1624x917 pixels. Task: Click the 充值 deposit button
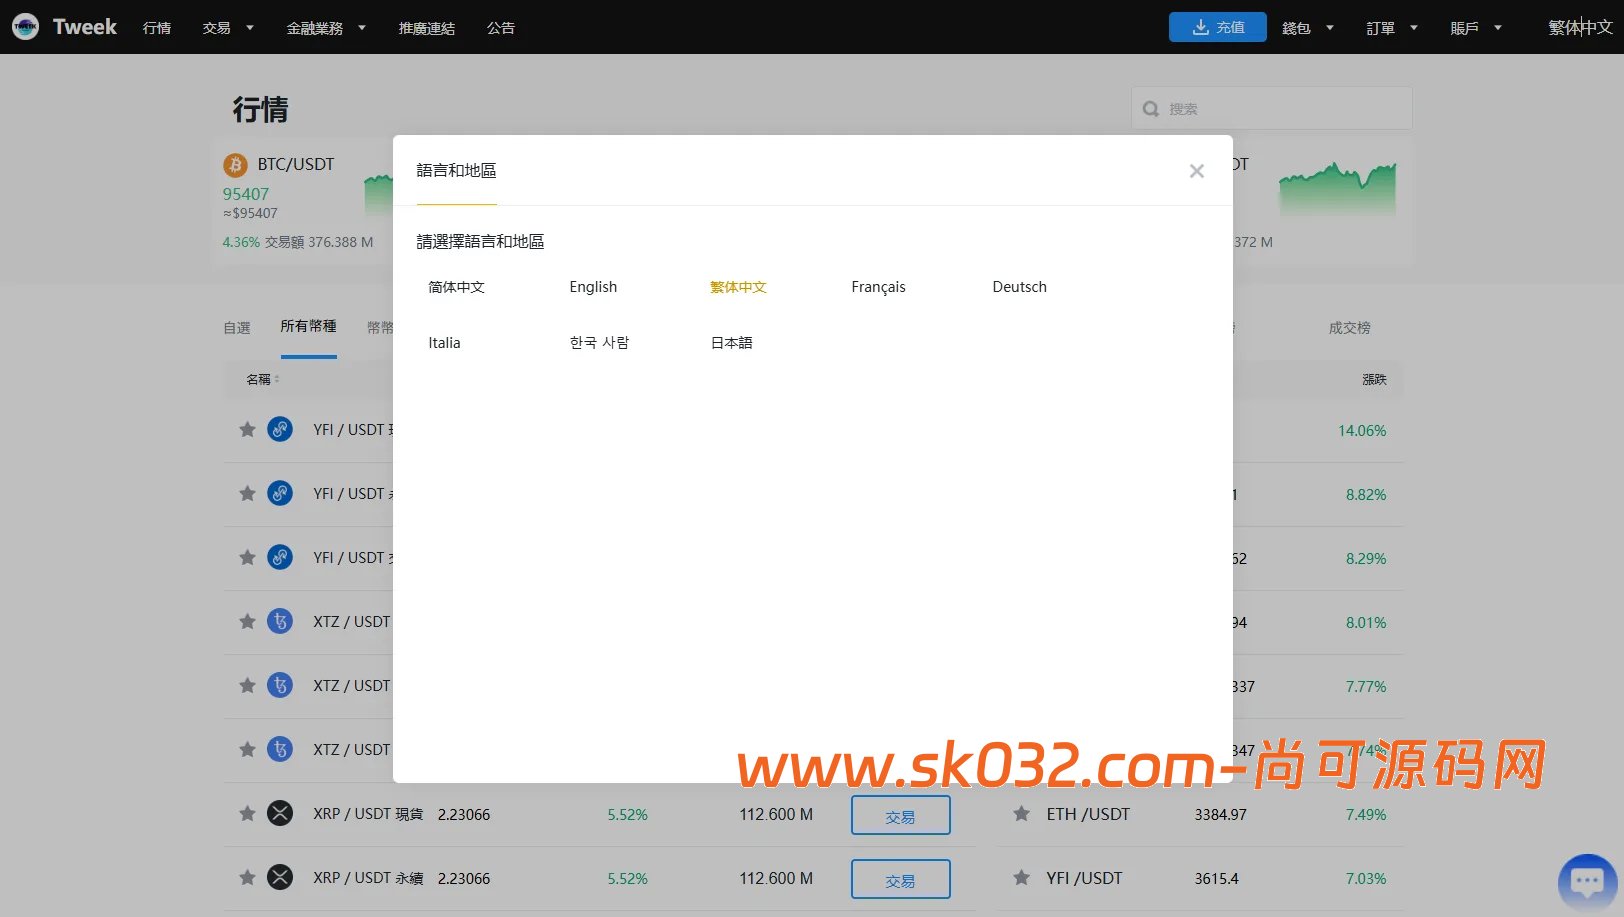[1217, 27]
